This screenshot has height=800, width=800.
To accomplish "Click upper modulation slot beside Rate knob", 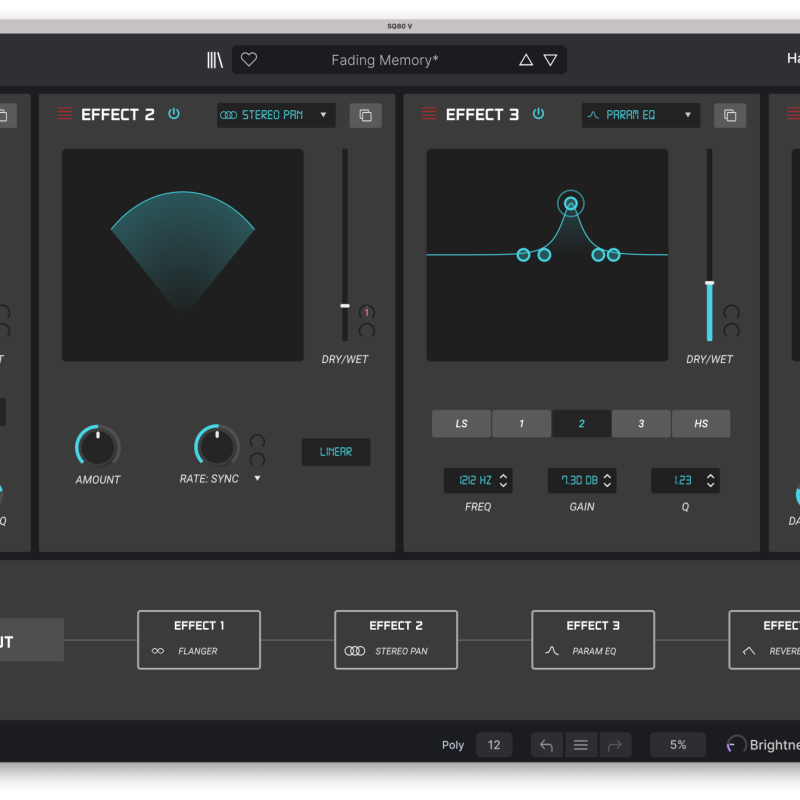I will tap(257, 441).
